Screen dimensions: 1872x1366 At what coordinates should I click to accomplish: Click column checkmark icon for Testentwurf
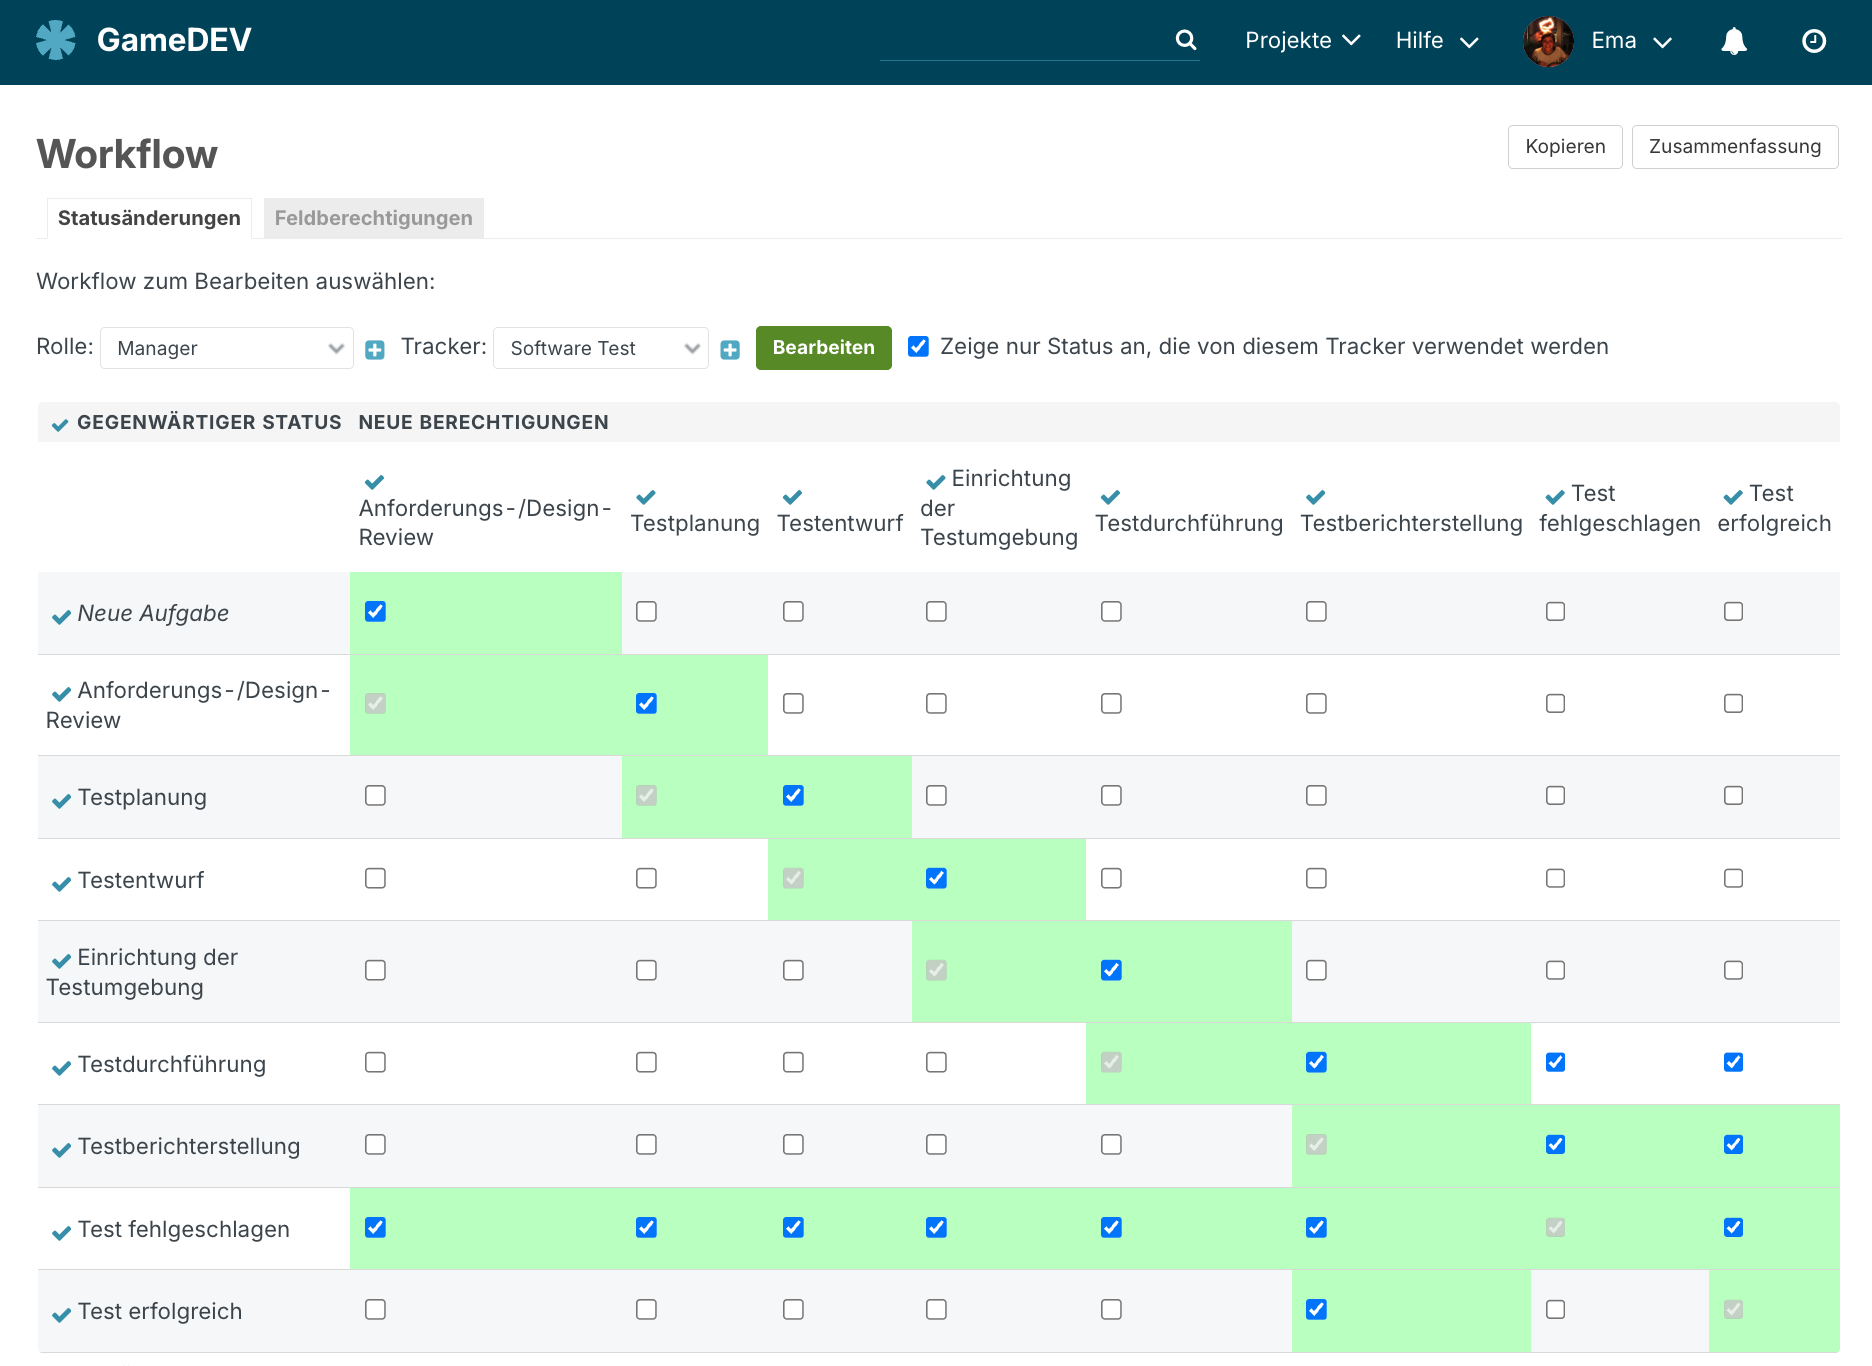(792, 497)
